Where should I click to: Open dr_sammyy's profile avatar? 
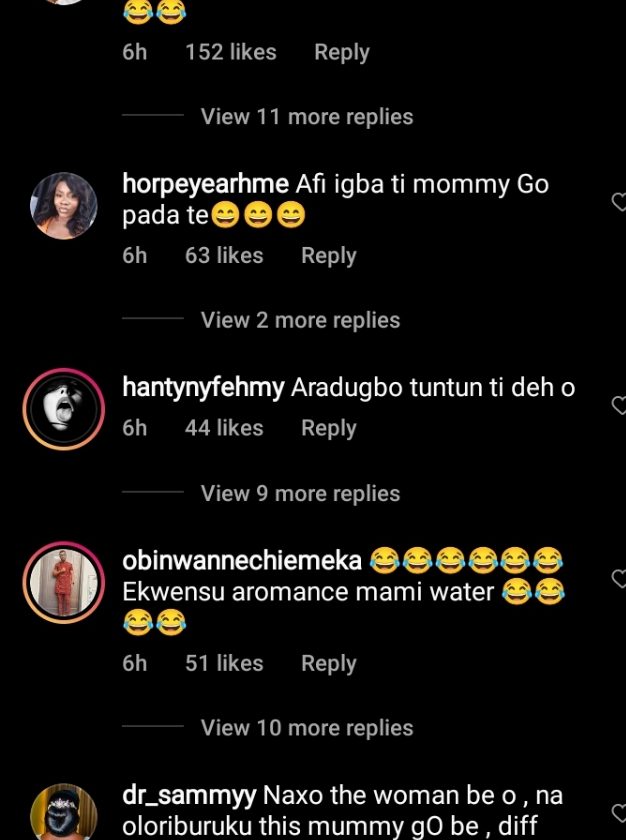(x=64, y=812)
